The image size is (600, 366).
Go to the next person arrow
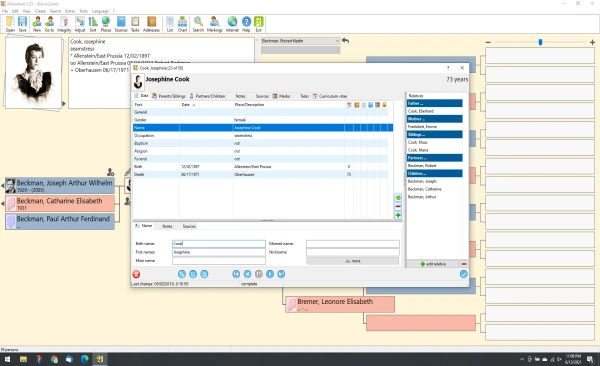(270, 274)
